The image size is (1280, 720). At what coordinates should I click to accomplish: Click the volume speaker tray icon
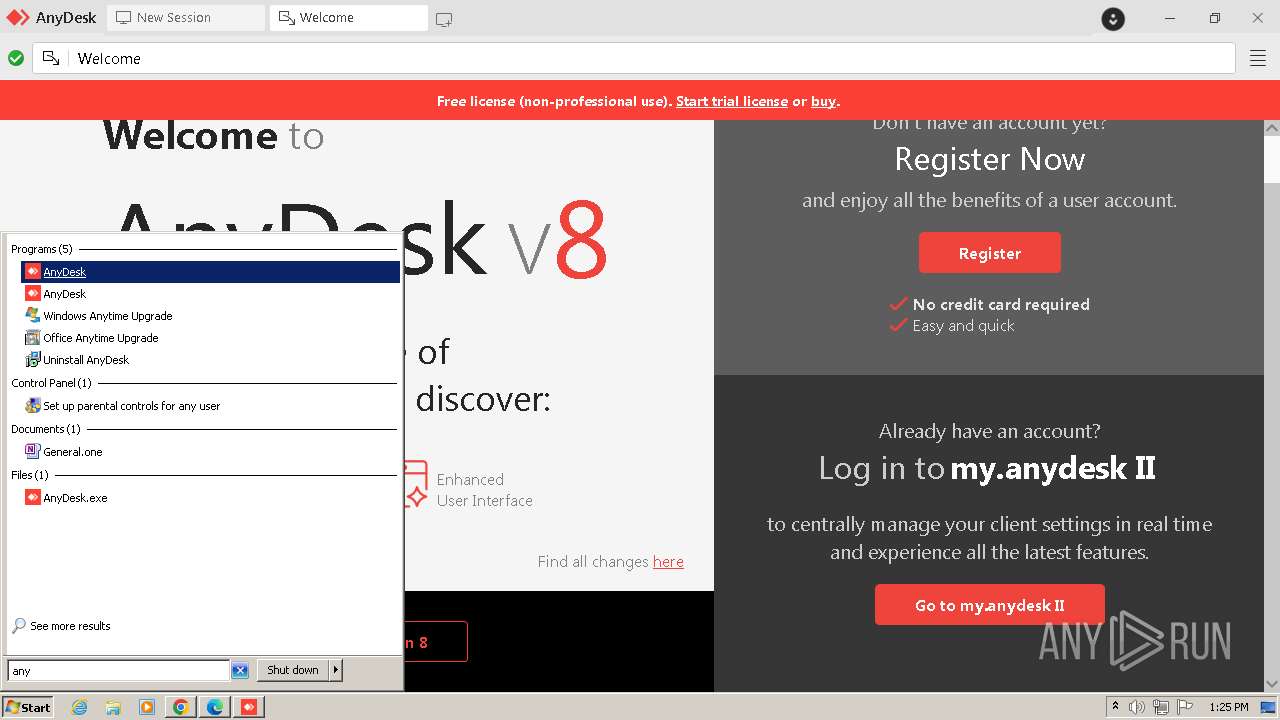tap(1137, 707)
